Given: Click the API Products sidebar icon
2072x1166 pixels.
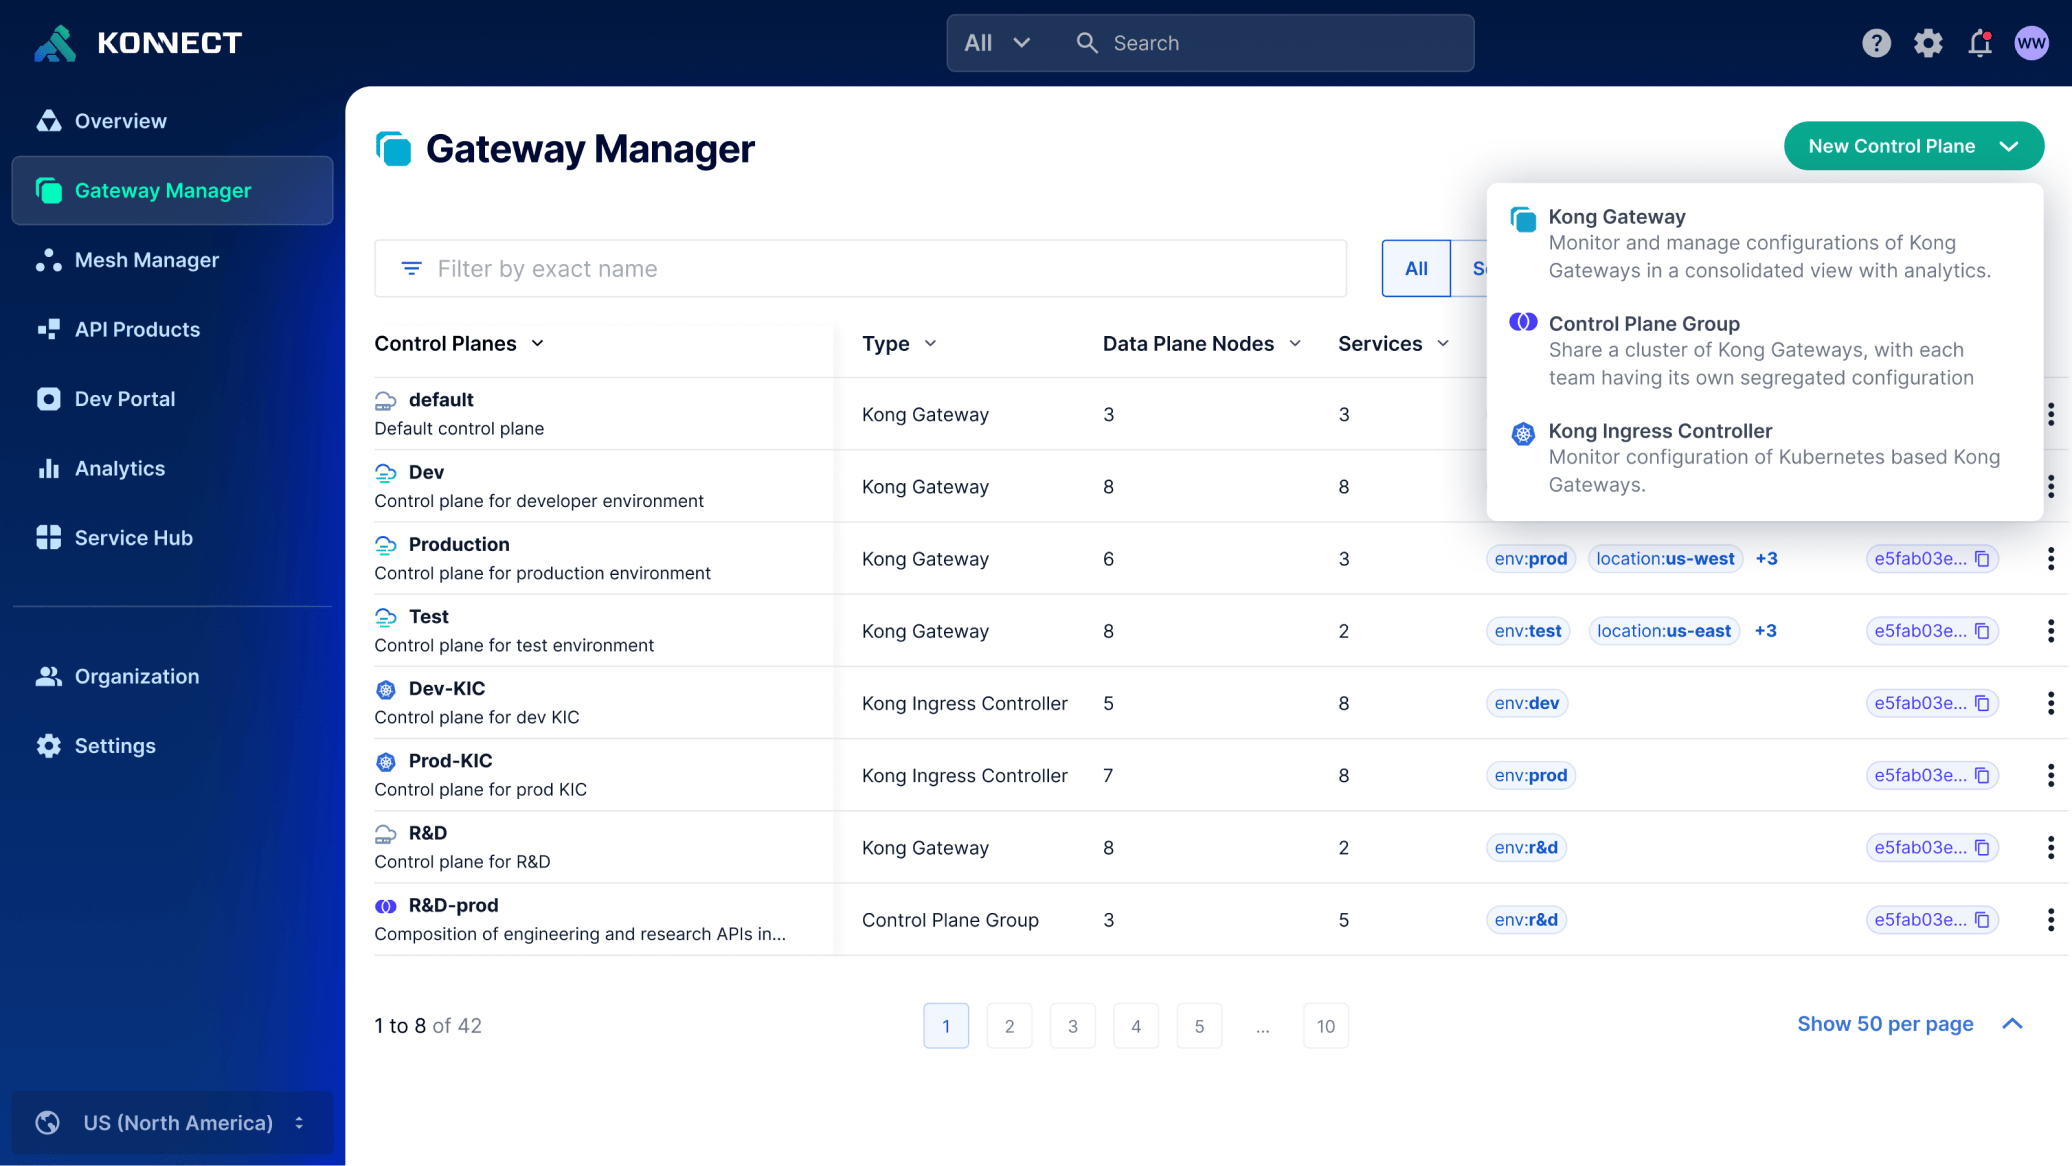Looking at the screenshot, I should pyautogui.click(x=46, y=329).
